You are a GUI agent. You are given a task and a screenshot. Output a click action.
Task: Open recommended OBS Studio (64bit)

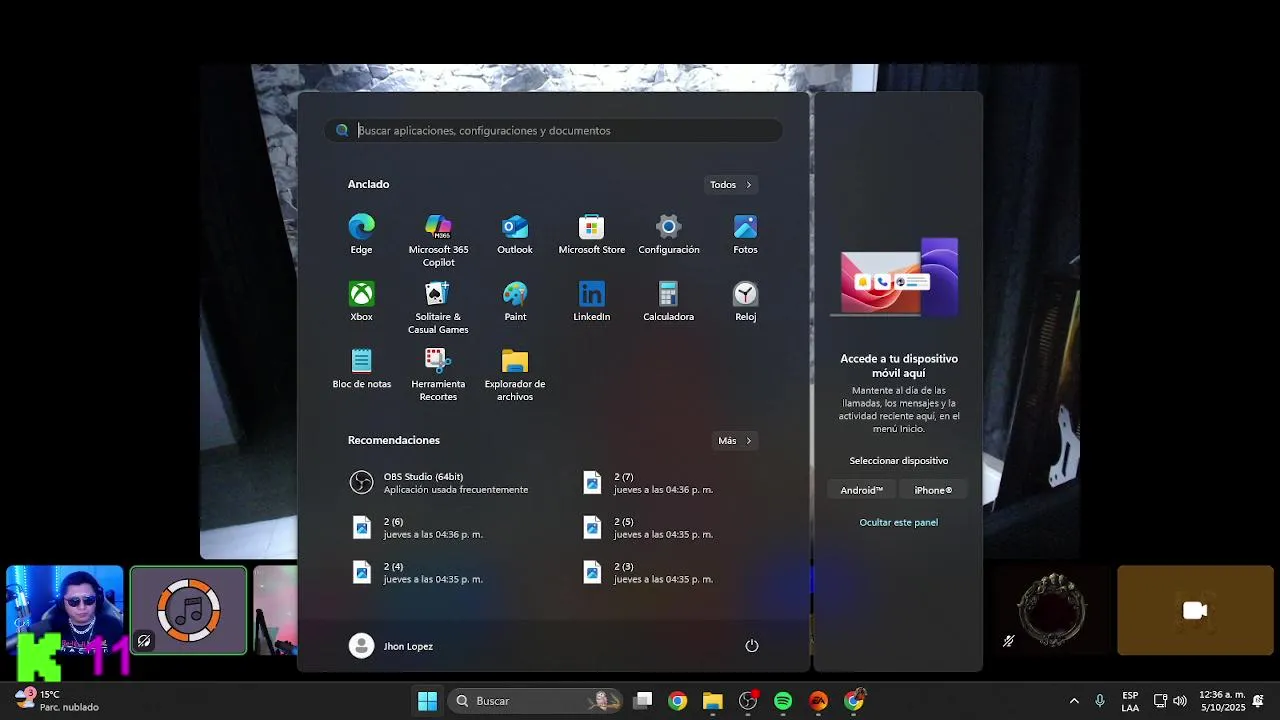coord(439,483)
